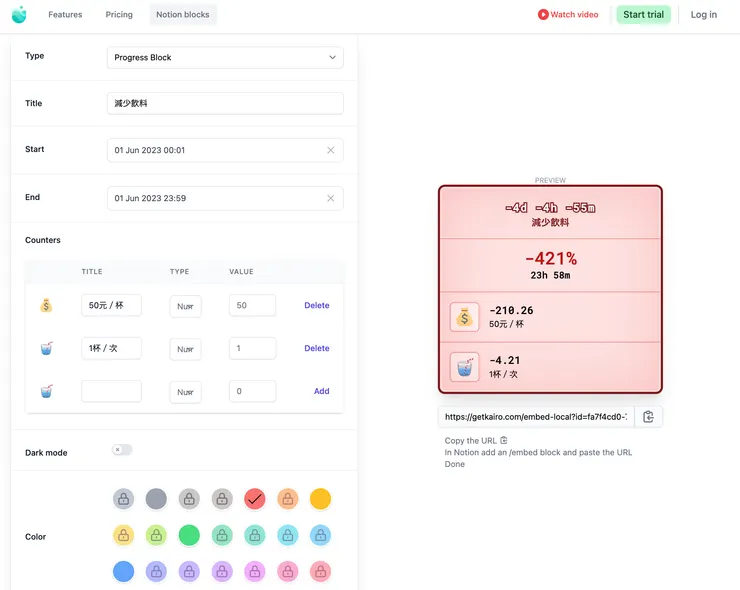Delete the 50元 / 杯 counter
740x590 pixels.
pos(317,305)
